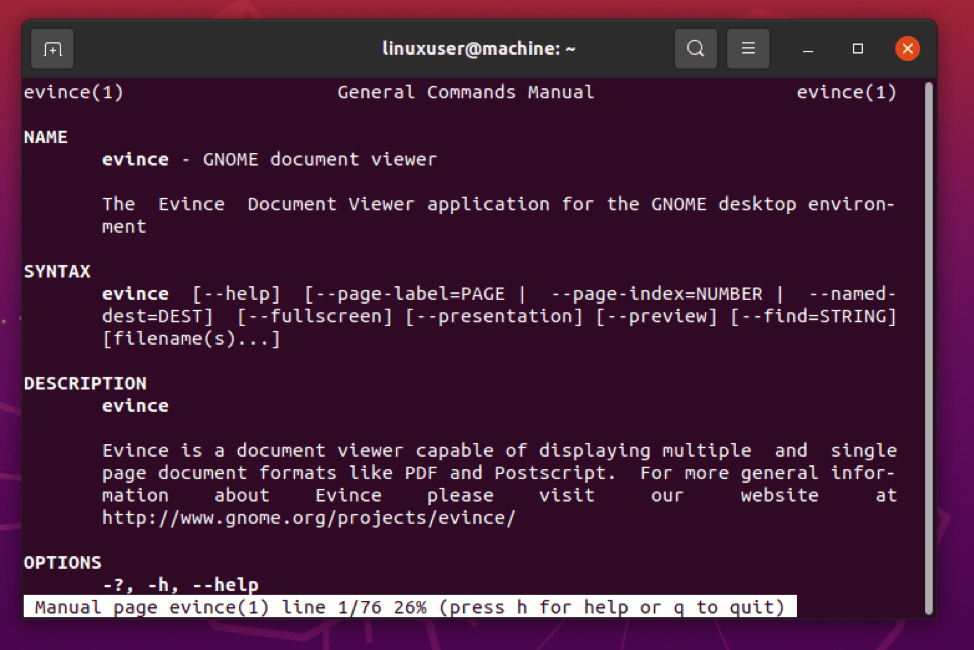The height and width of the screenshot is (650, 974).
Task: Click the http://www.gnome.org/projects/evince/ URL
Action: coord(309,518)
